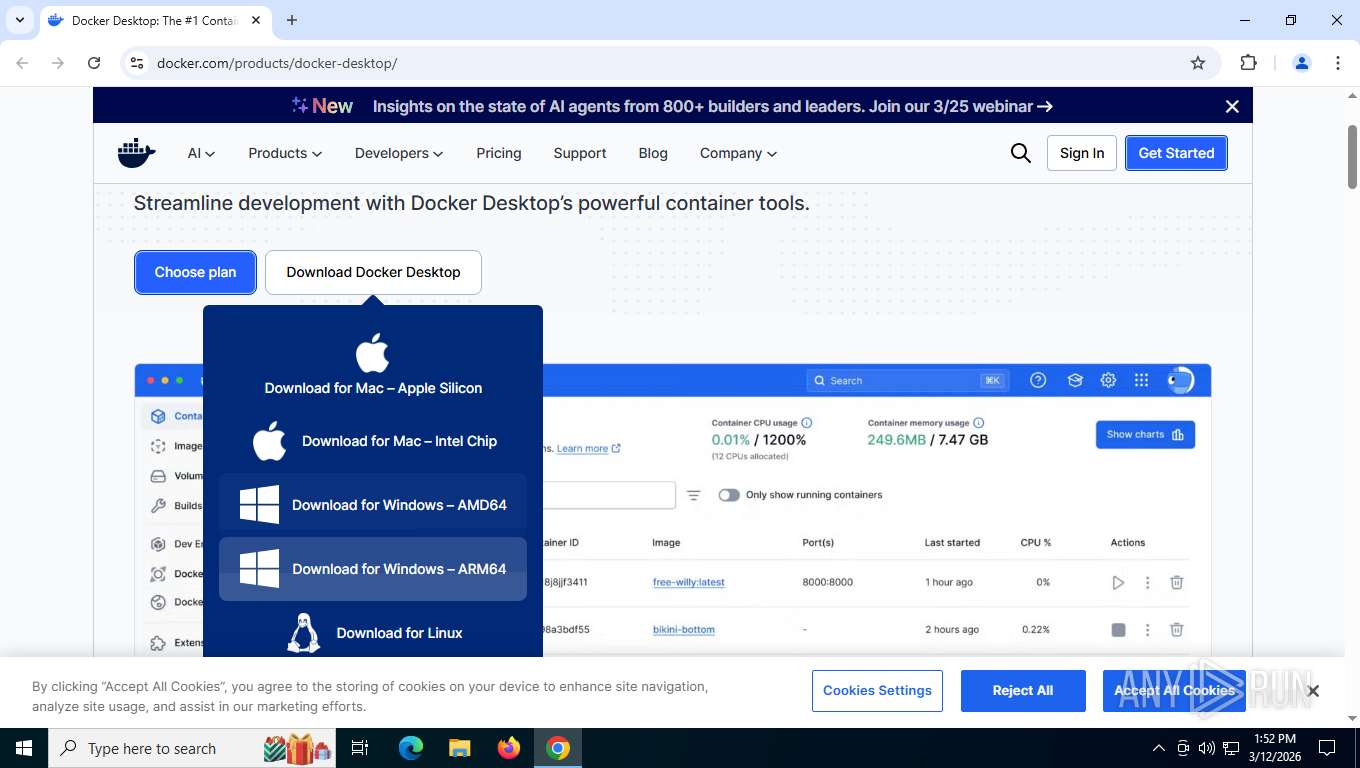This screenshot has height=768, width=1360.
Task: Expand the Products navigation menu
Action: pos(285,153)
